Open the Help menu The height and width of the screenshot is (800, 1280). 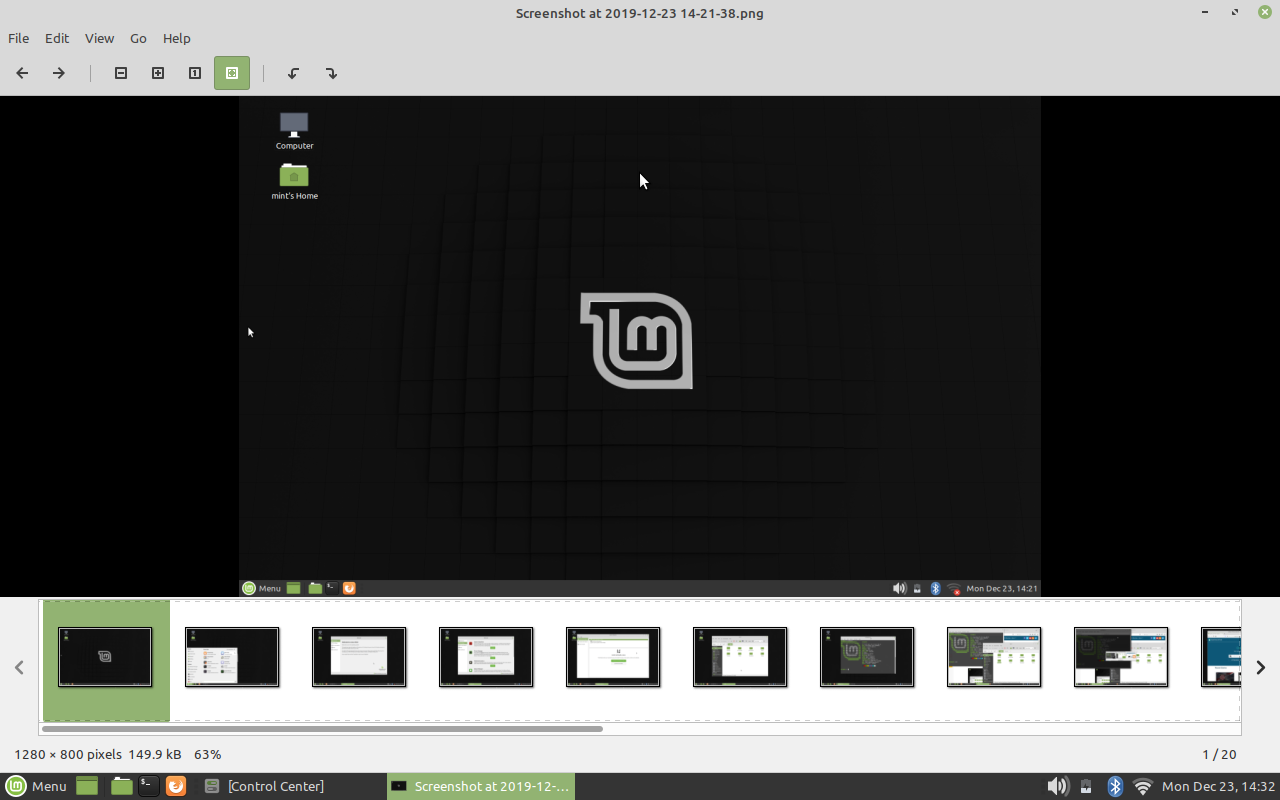tap(177, 38)
